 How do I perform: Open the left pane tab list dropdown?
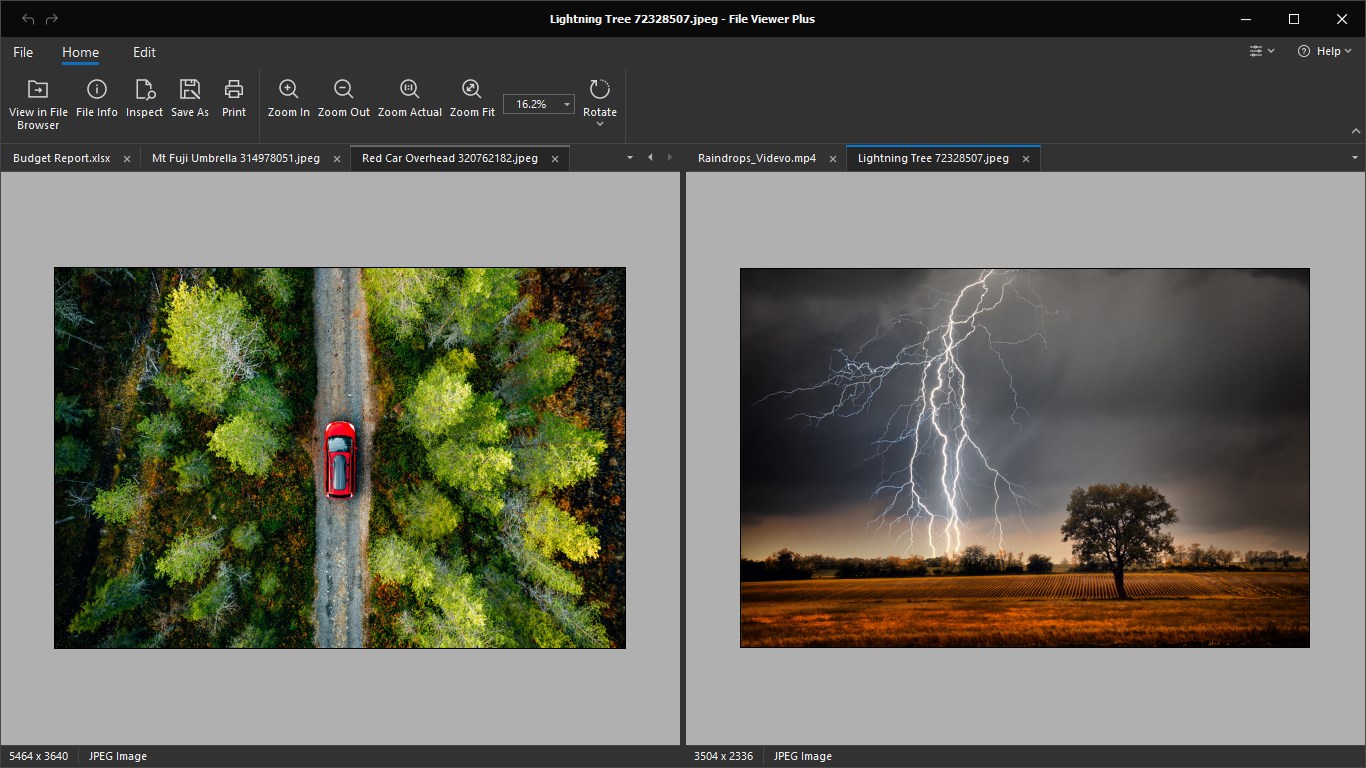click(630, 158)
